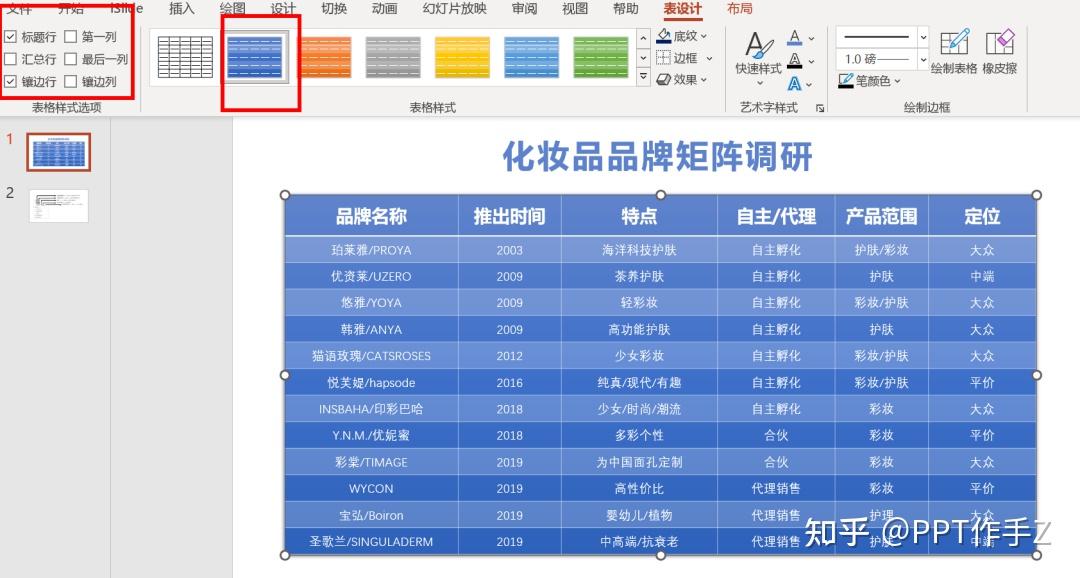The image size is (1080, 578).
Task: Expand the full table styles gallery
Action: click(643, 77)
